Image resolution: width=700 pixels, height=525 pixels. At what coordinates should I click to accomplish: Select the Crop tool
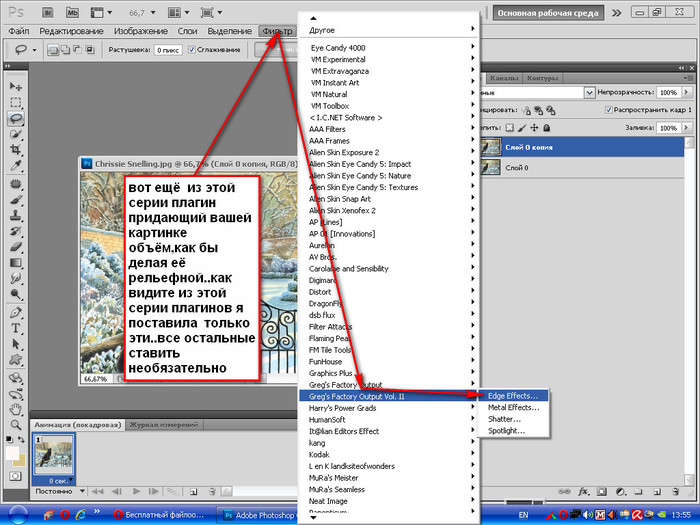pyautogui.click(x=16, y=150)
